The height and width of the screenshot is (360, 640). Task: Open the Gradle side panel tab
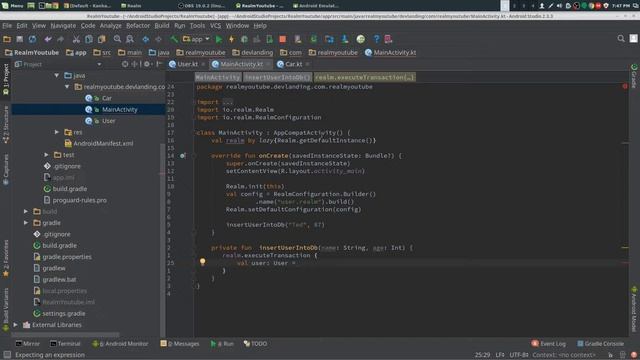[634, 76]
